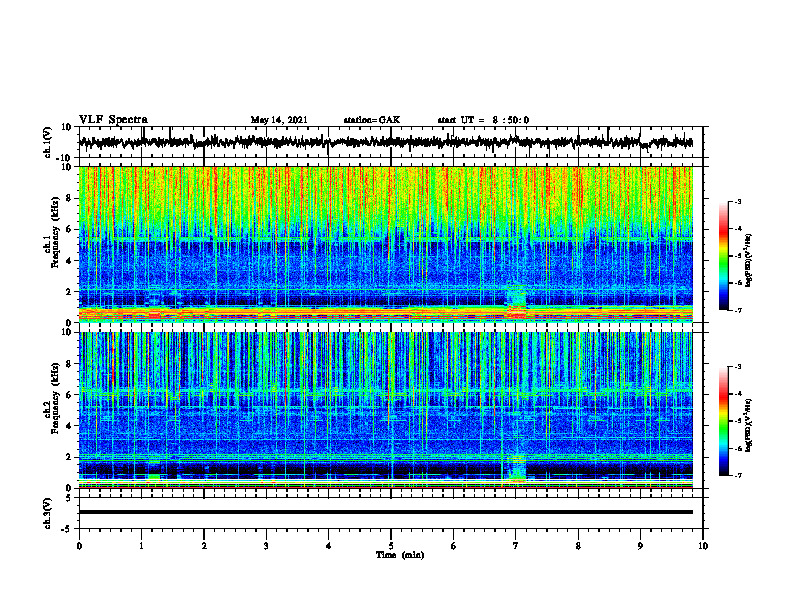Click the "-3" label on lower color scale
This screenshot has height=612, width=792.
point(737,367)
